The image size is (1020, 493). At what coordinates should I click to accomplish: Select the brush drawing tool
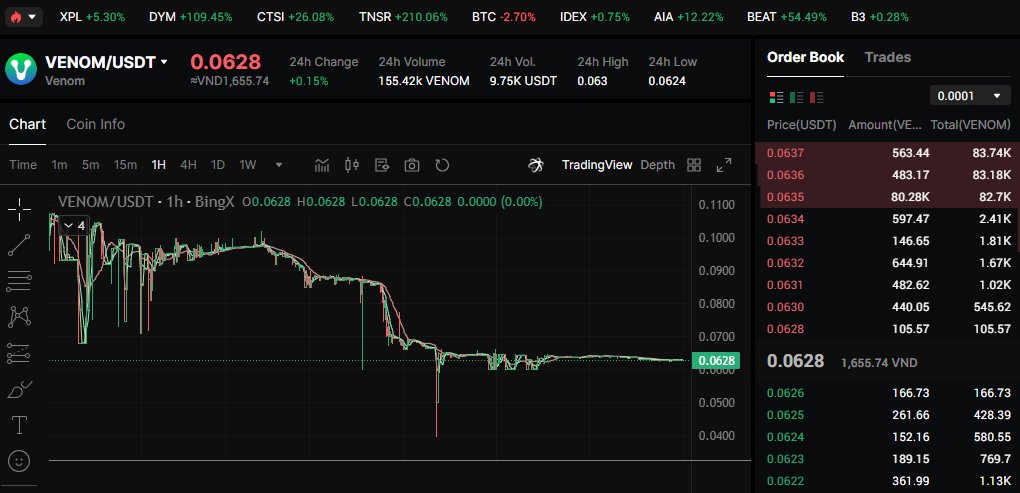point(20,389)
